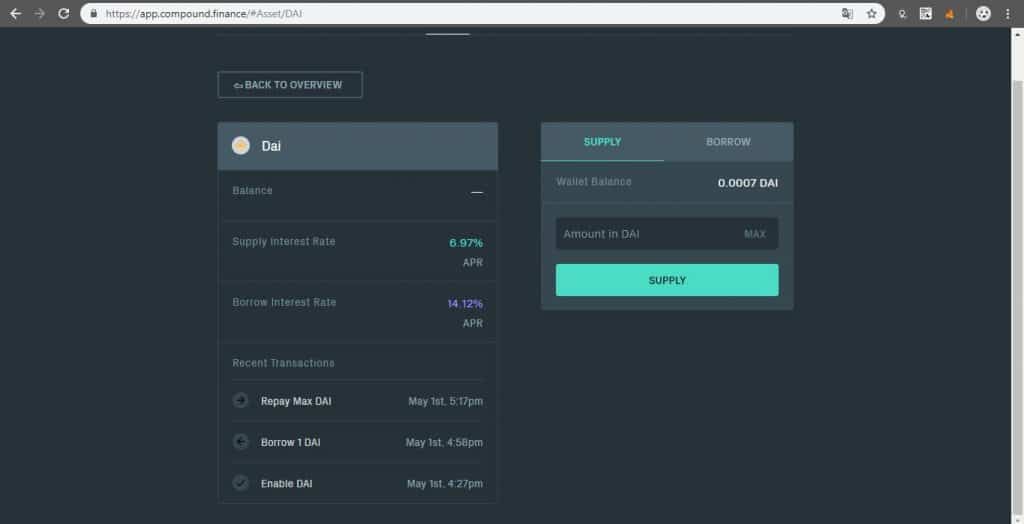Click the Dai coin logo icon
Screen dimensions: 1024x524
(x=240, y=145)
